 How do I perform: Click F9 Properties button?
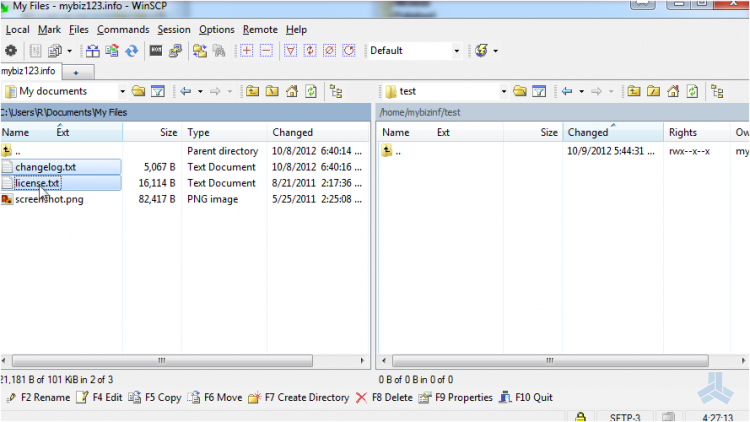[x=455, y=398]
